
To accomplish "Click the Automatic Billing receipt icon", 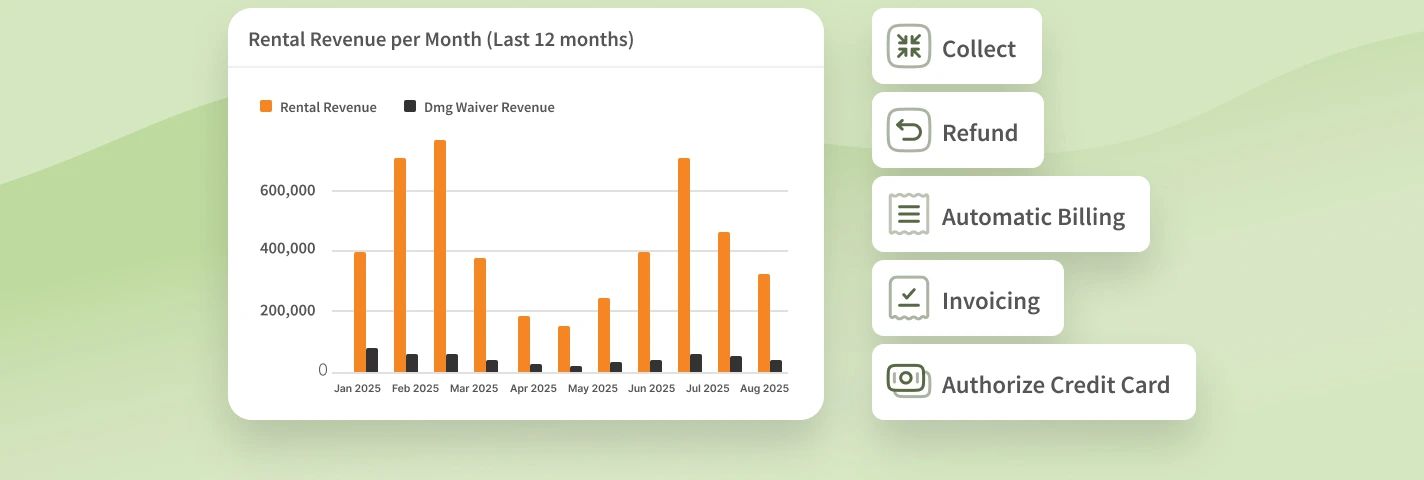I will click(909, 214).
